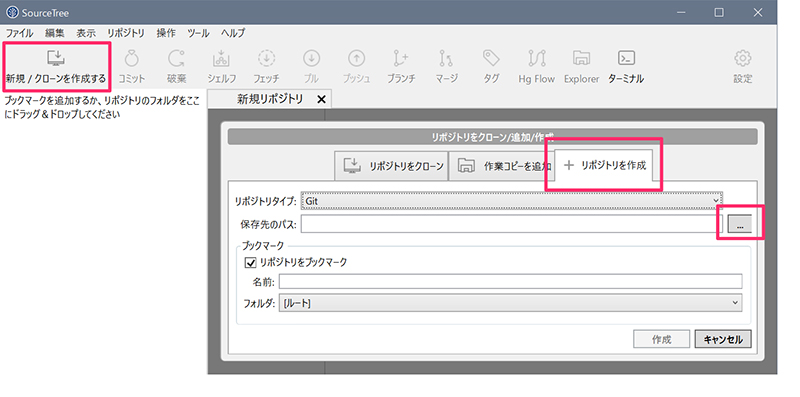
Task: Close the 新規リポジトリ tab with X
Action: pyautogui.click(x=321, y=100)
